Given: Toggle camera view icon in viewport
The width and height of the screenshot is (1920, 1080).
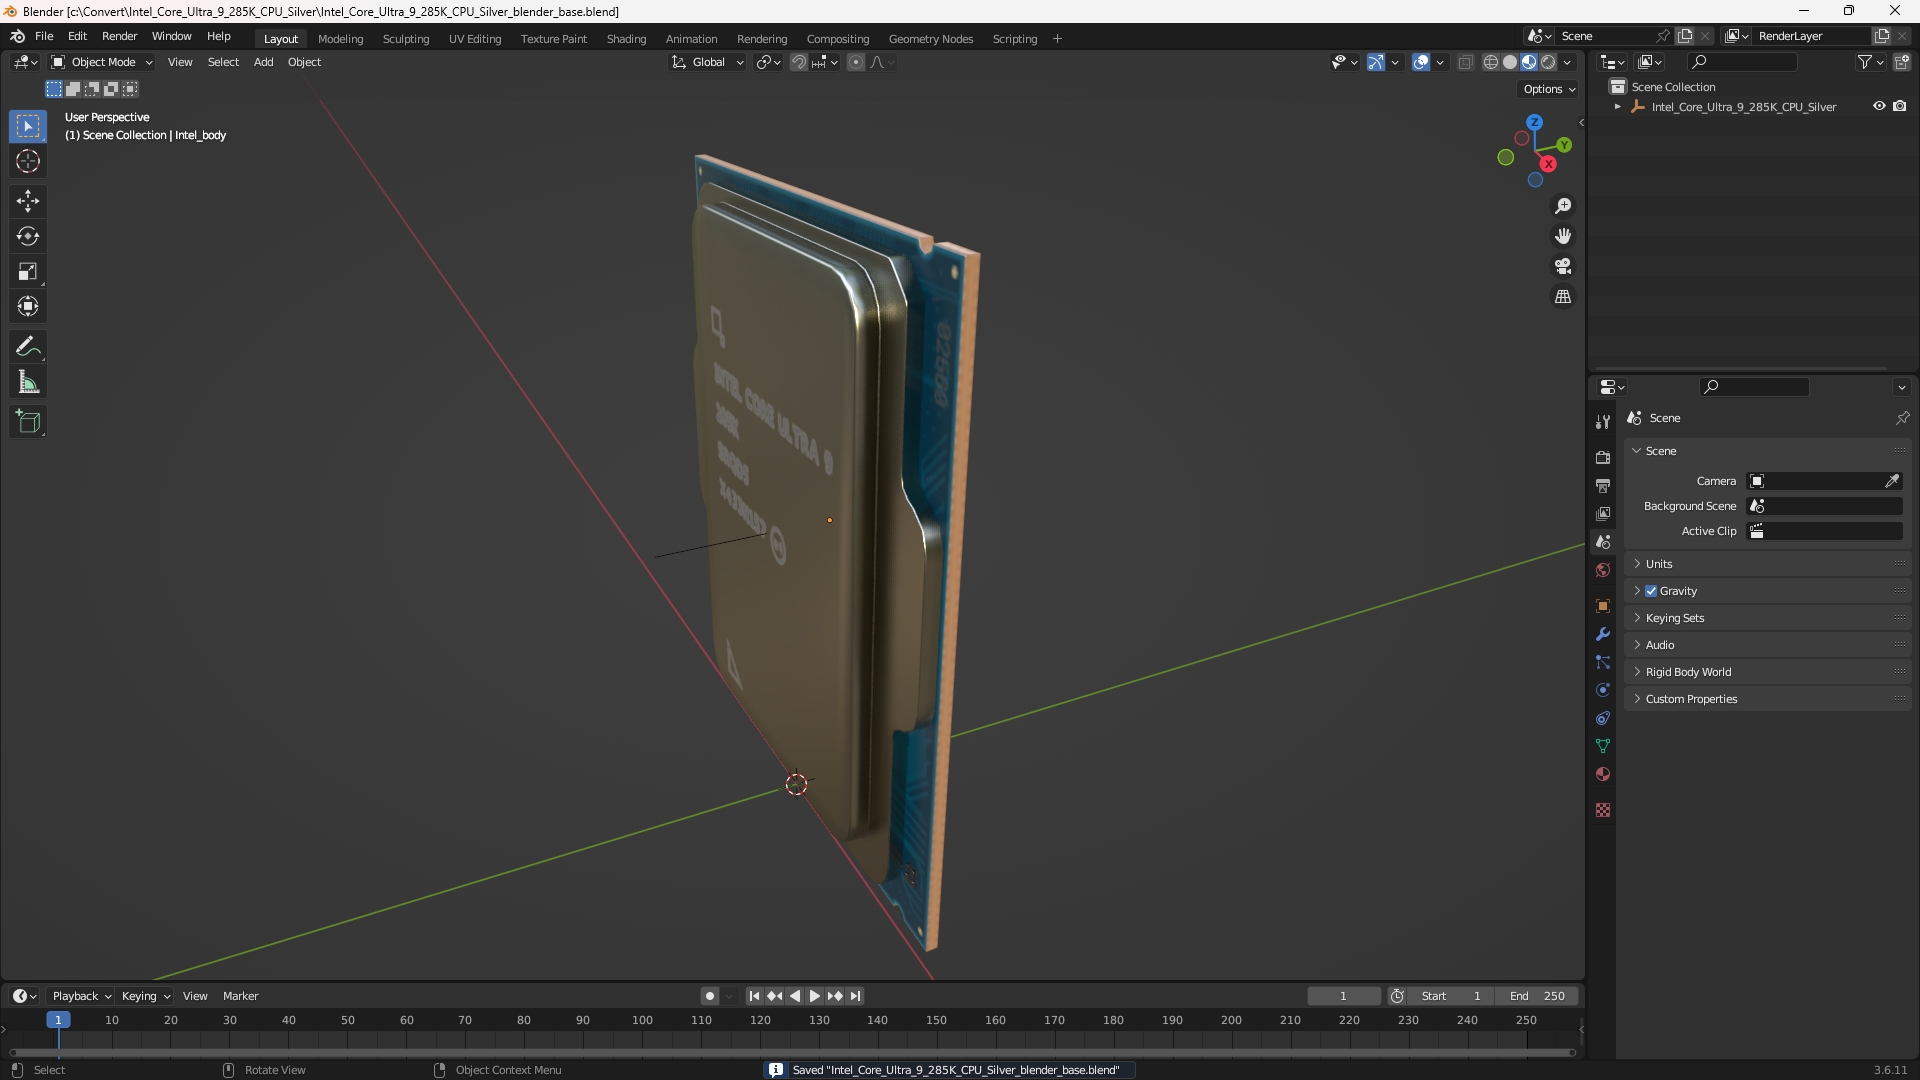Looking at the screenshot, I should 1563,266.
